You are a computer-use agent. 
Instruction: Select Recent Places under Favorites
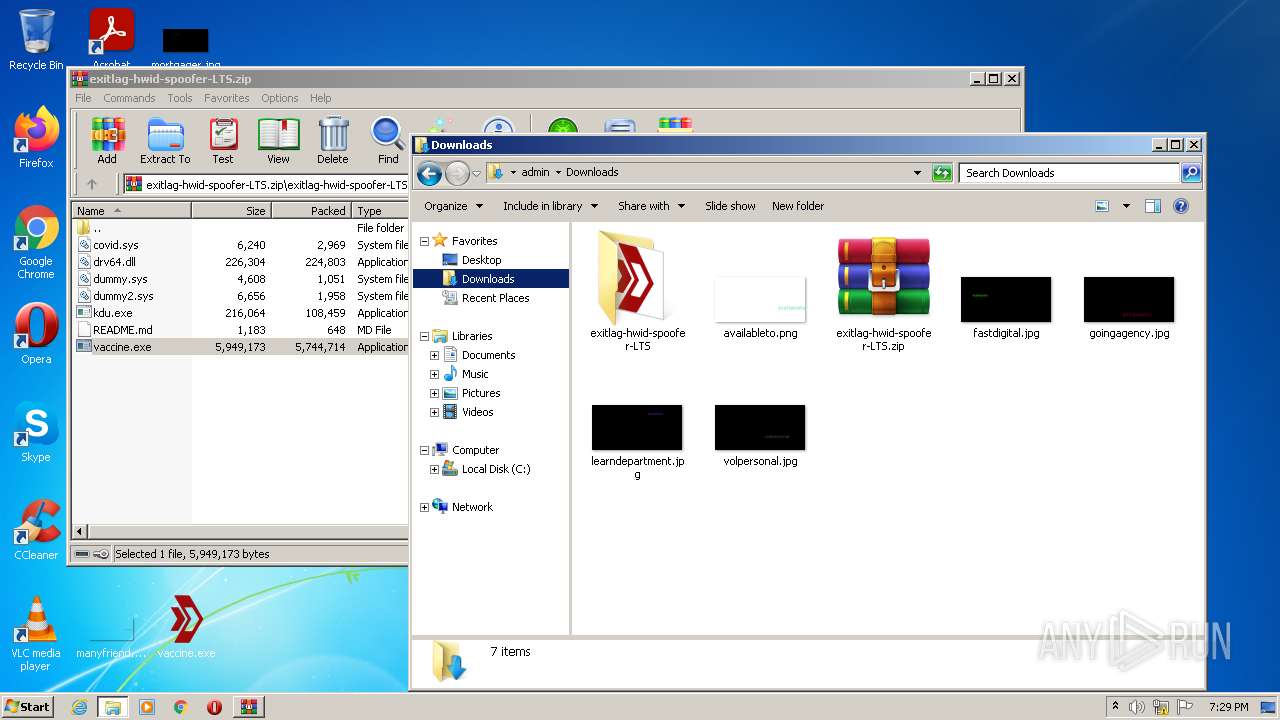495,298
